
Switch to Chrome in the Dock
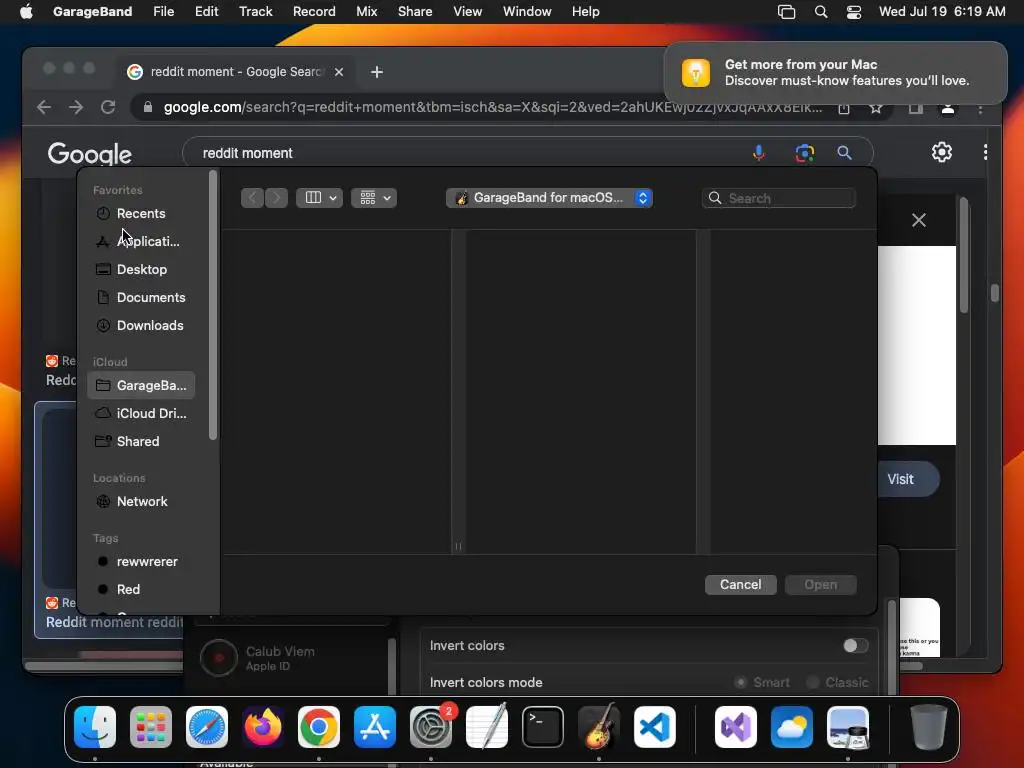click(319, 727)
